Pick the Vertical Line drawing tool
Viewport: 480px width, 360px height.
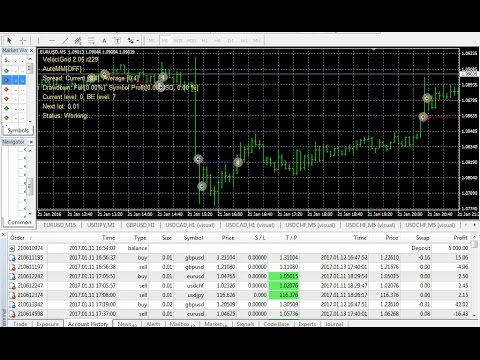click(38, 40)
